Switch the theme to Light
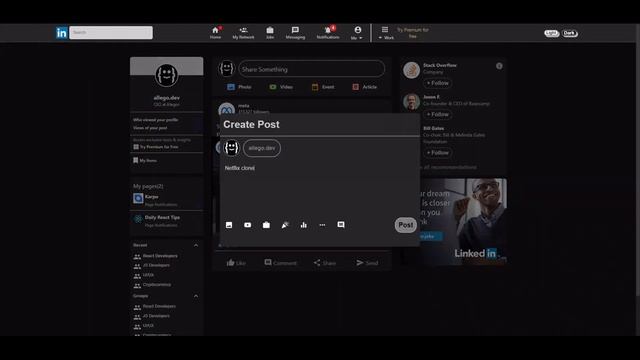640x360 pixels. click(x=551, y=33)
